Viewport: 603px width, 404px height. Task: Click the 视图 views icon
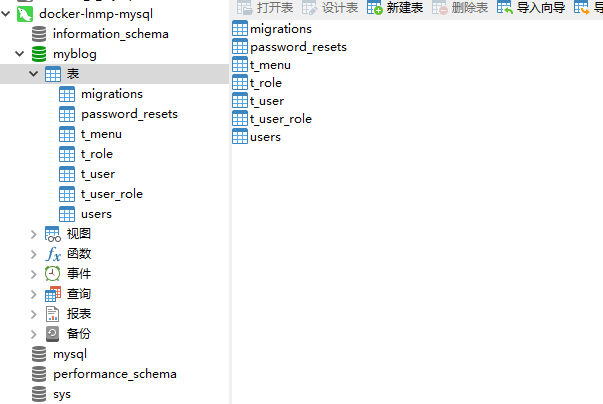pyautogui.click(x=53, y=234)
